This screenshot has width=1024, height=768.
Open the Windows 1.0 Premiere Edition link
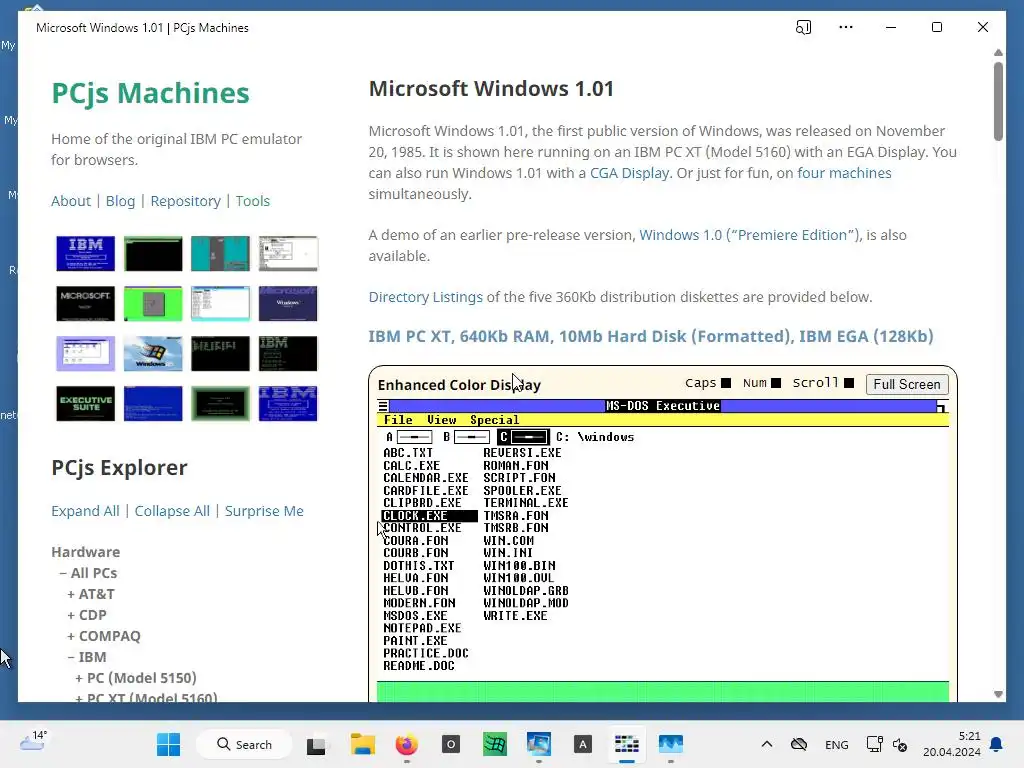click(x=747, y=234)
